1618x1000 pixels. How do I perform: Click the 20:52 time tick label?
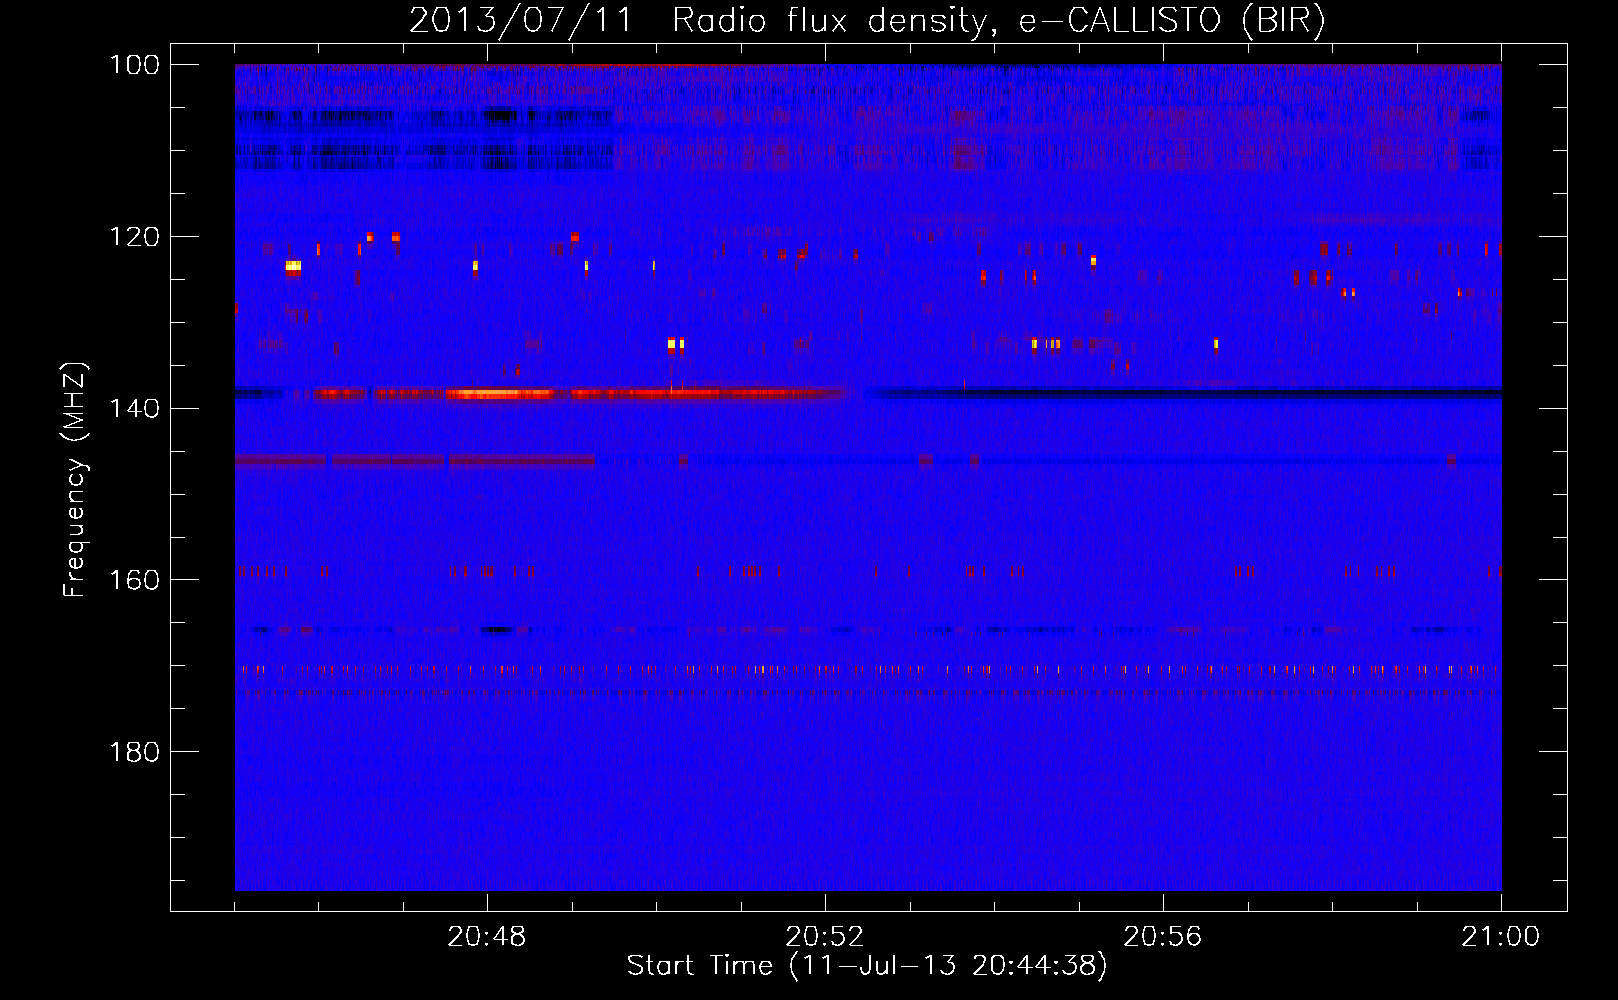coord(825,937)
